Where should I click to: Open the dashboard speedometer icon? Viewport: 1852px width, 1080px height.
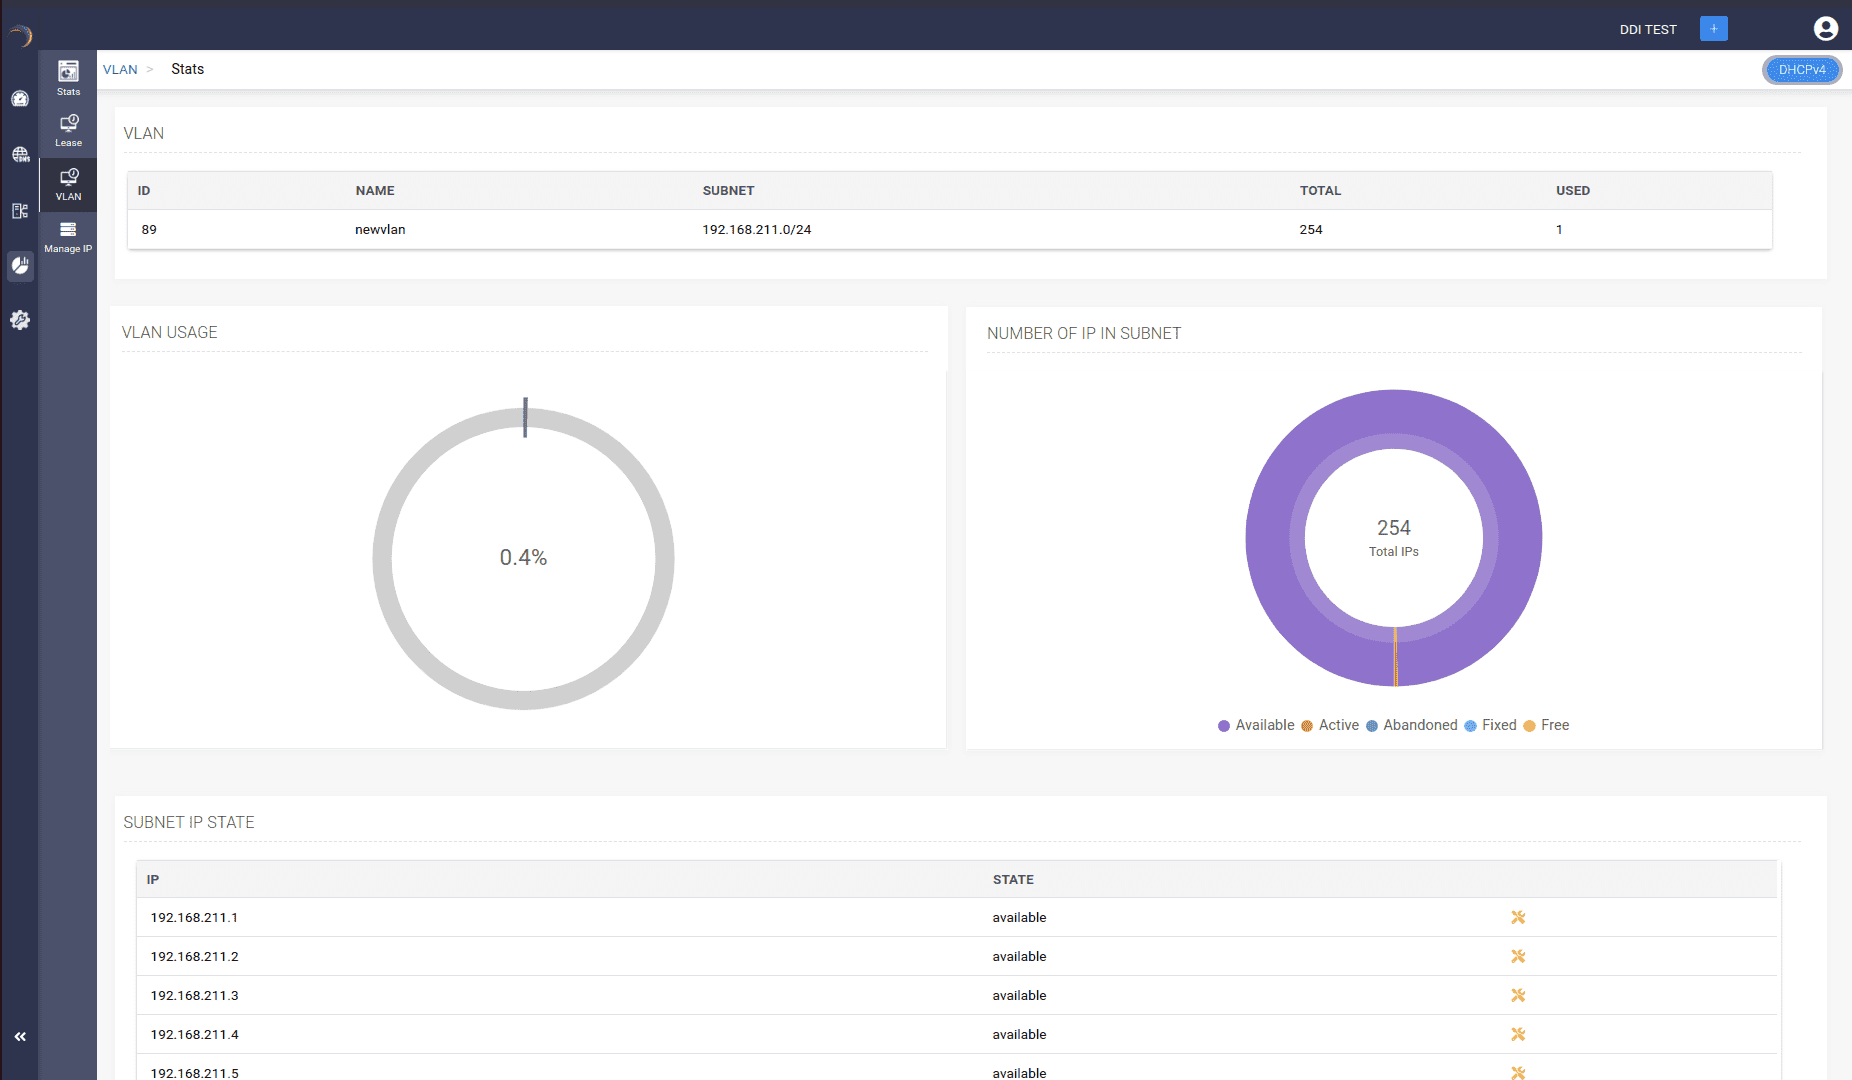(x=20, y=99)
